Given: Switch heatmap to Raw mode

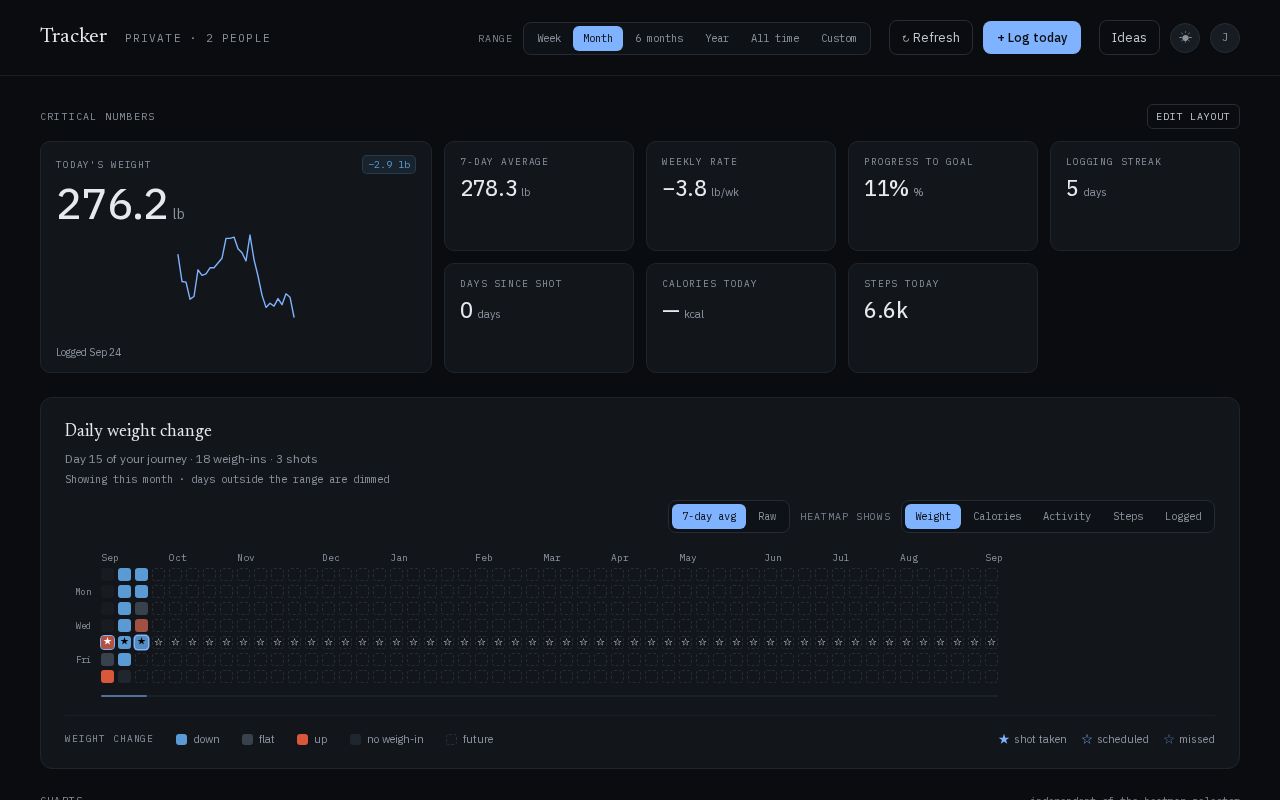Looking at the screenshot, I should click(x=767, y=516).
